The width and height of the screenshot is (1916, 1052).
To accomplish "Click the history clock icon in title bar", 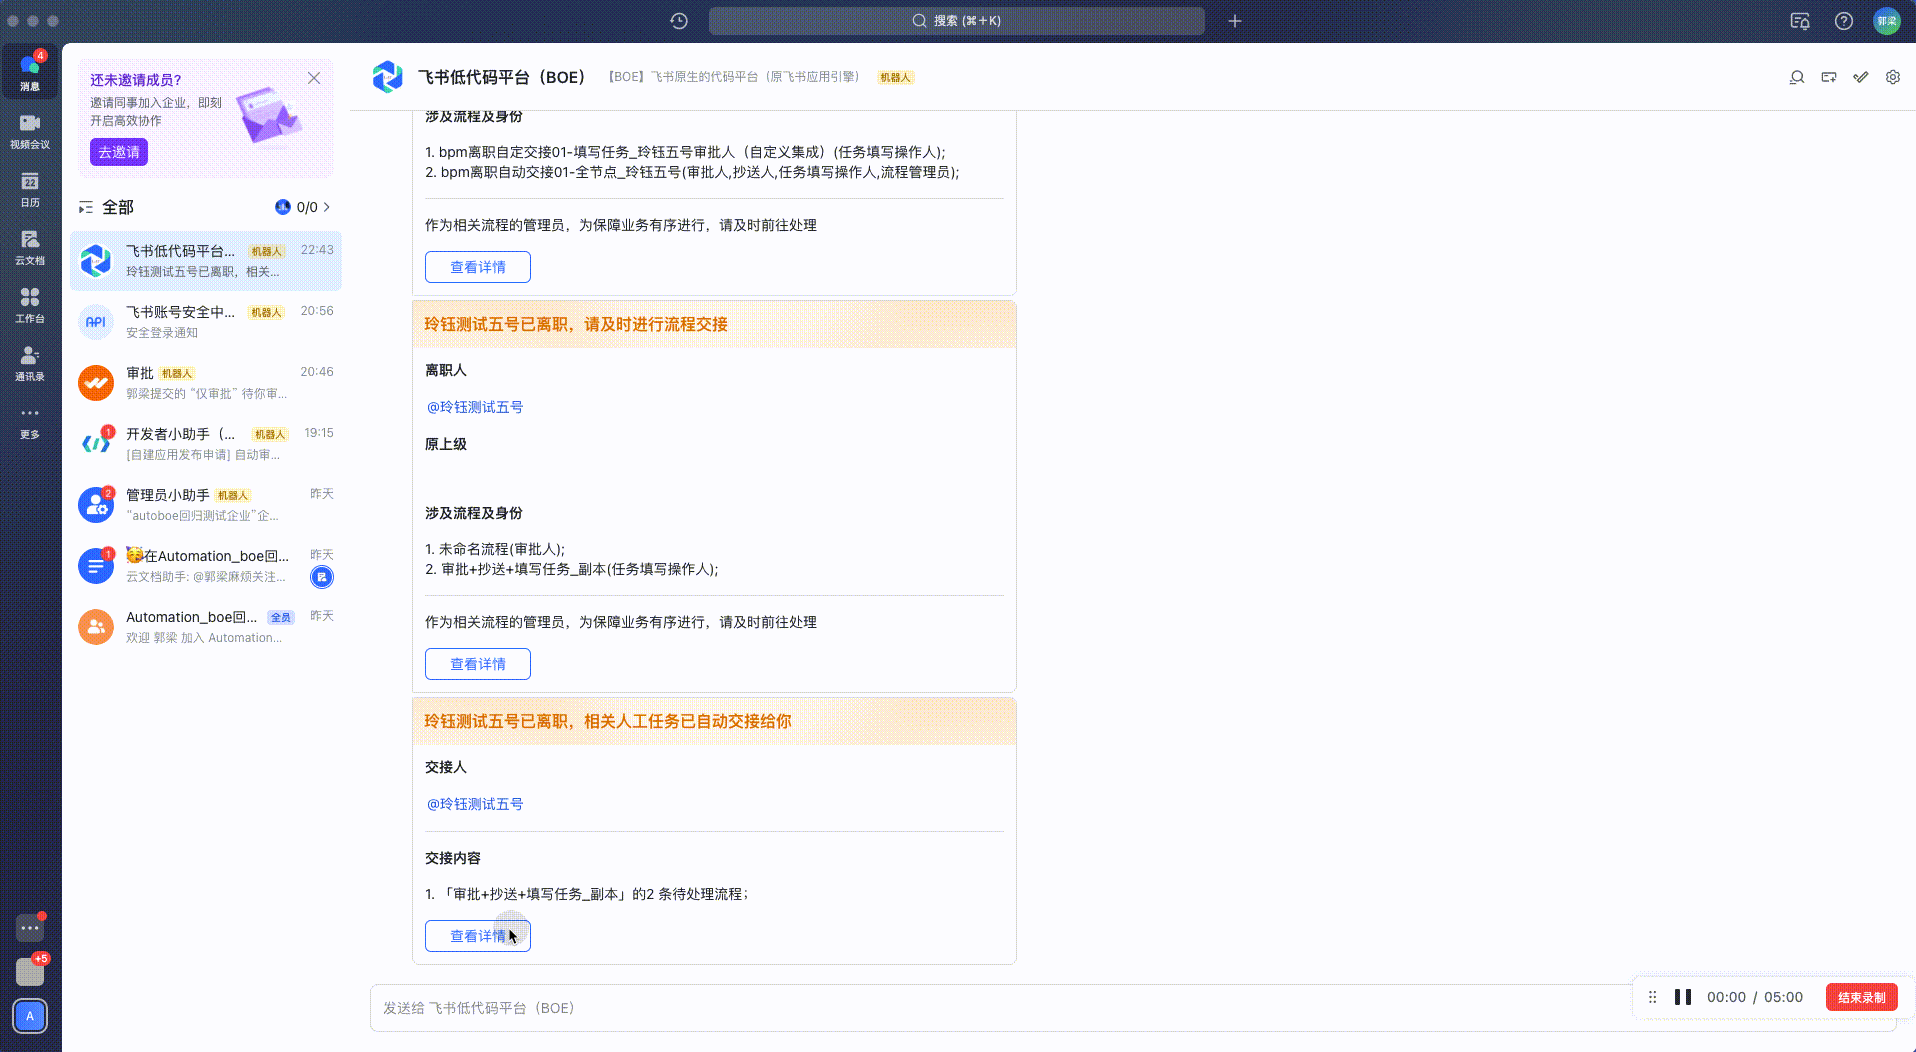I will [679, 21].
